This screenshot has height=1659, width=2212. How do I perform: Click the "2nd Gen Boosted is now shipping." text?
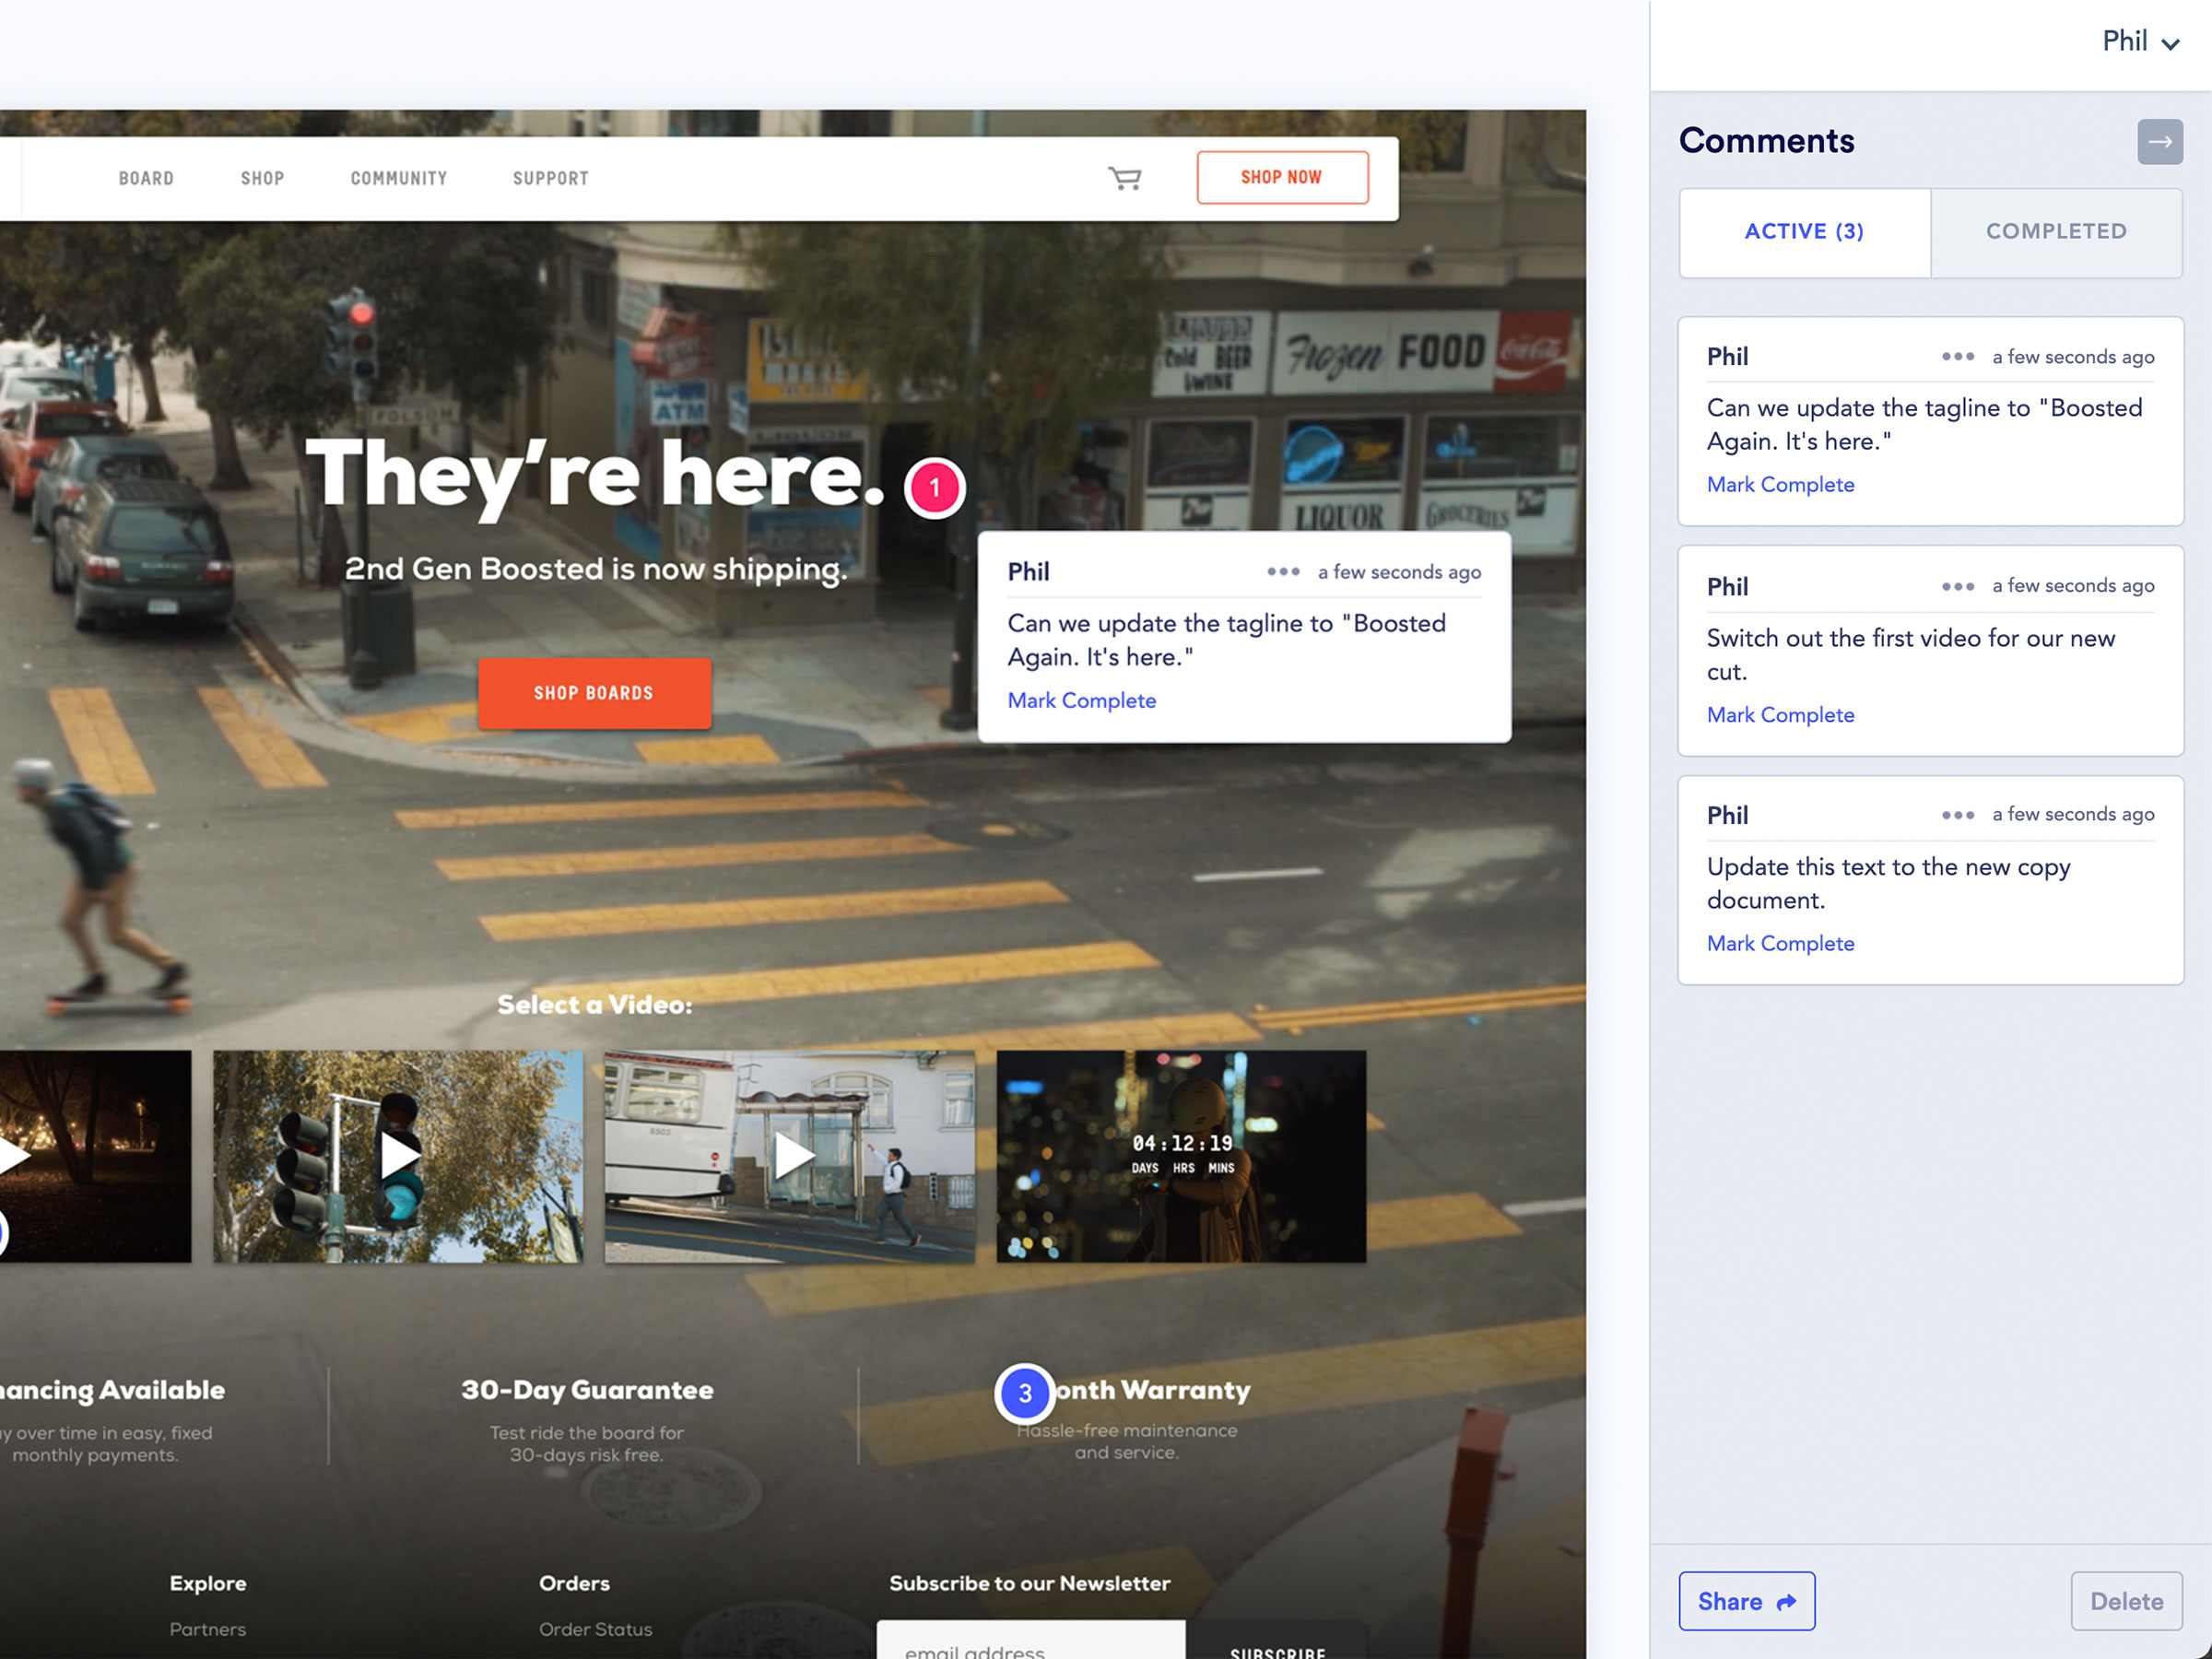tap(596, 569)
